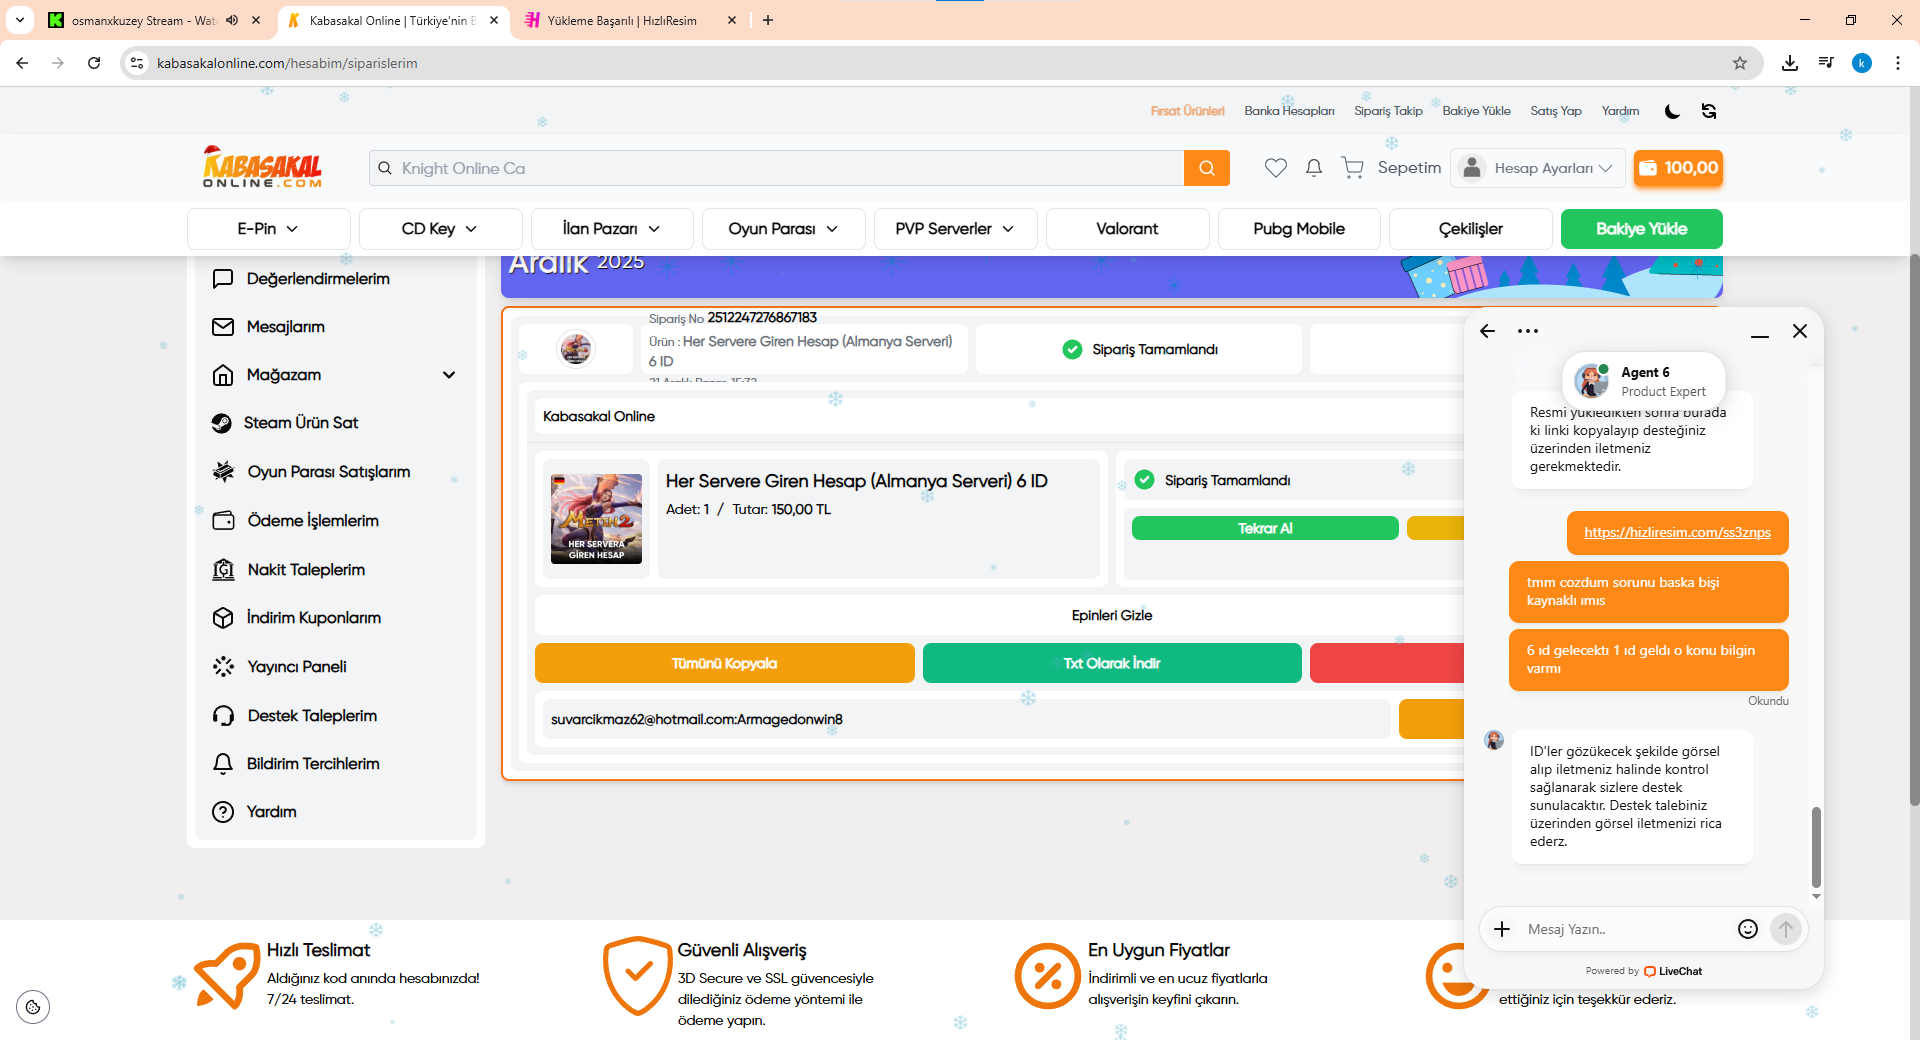Expand the E-Pin dropdown menu
Viewport: 1920px width, 1040px height.
click(x=268, y=229)
